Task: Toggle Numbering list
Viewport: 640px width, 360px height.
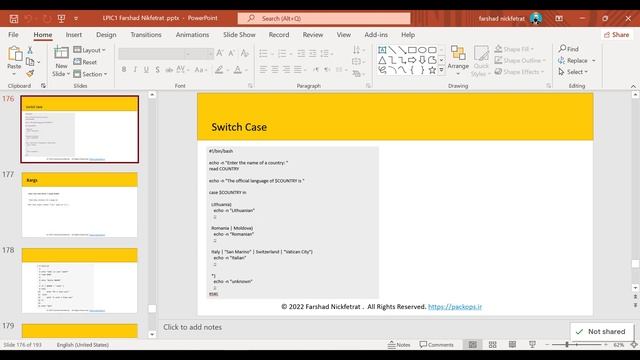Action: point(282,53)
